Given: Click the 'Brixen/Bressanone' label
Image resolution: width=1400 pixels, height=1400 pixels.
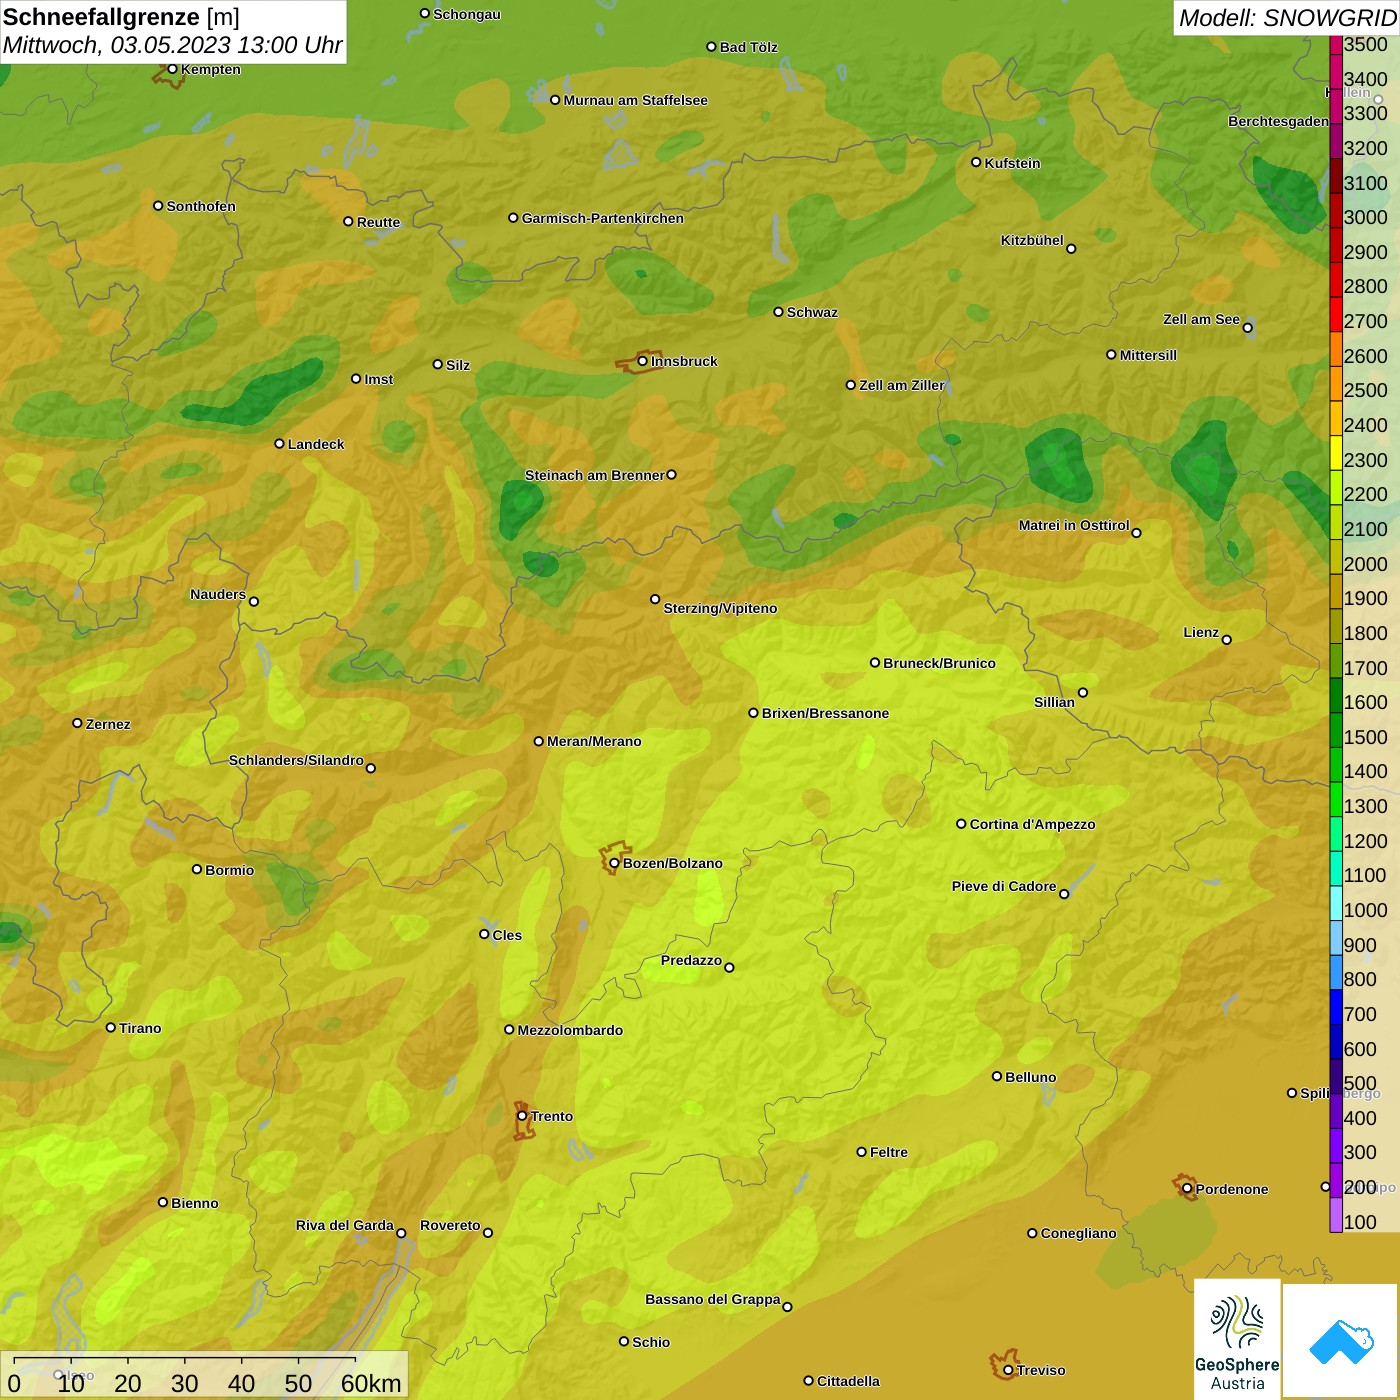Looking at the screenshot, I should (825, 713).
